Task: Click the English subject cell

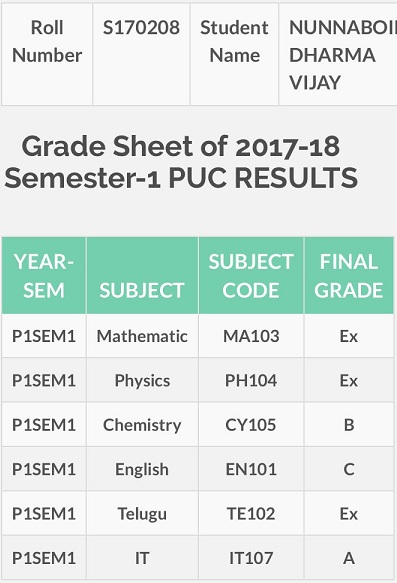Action: 142,469
